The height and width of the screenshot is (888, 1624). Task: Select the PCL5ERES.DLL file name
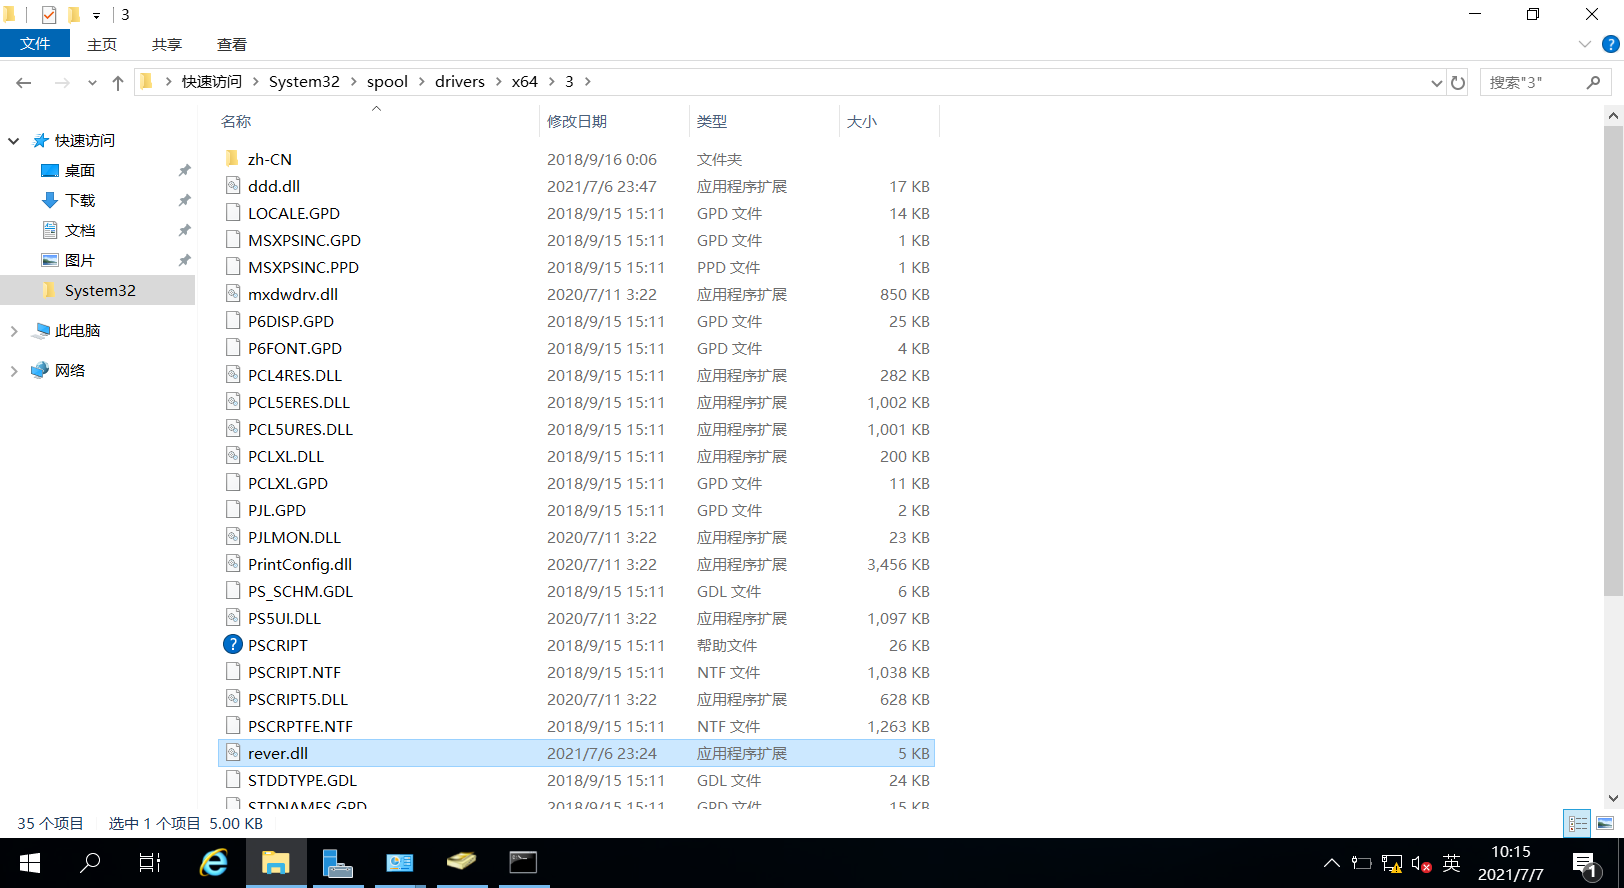coord(299,403)
